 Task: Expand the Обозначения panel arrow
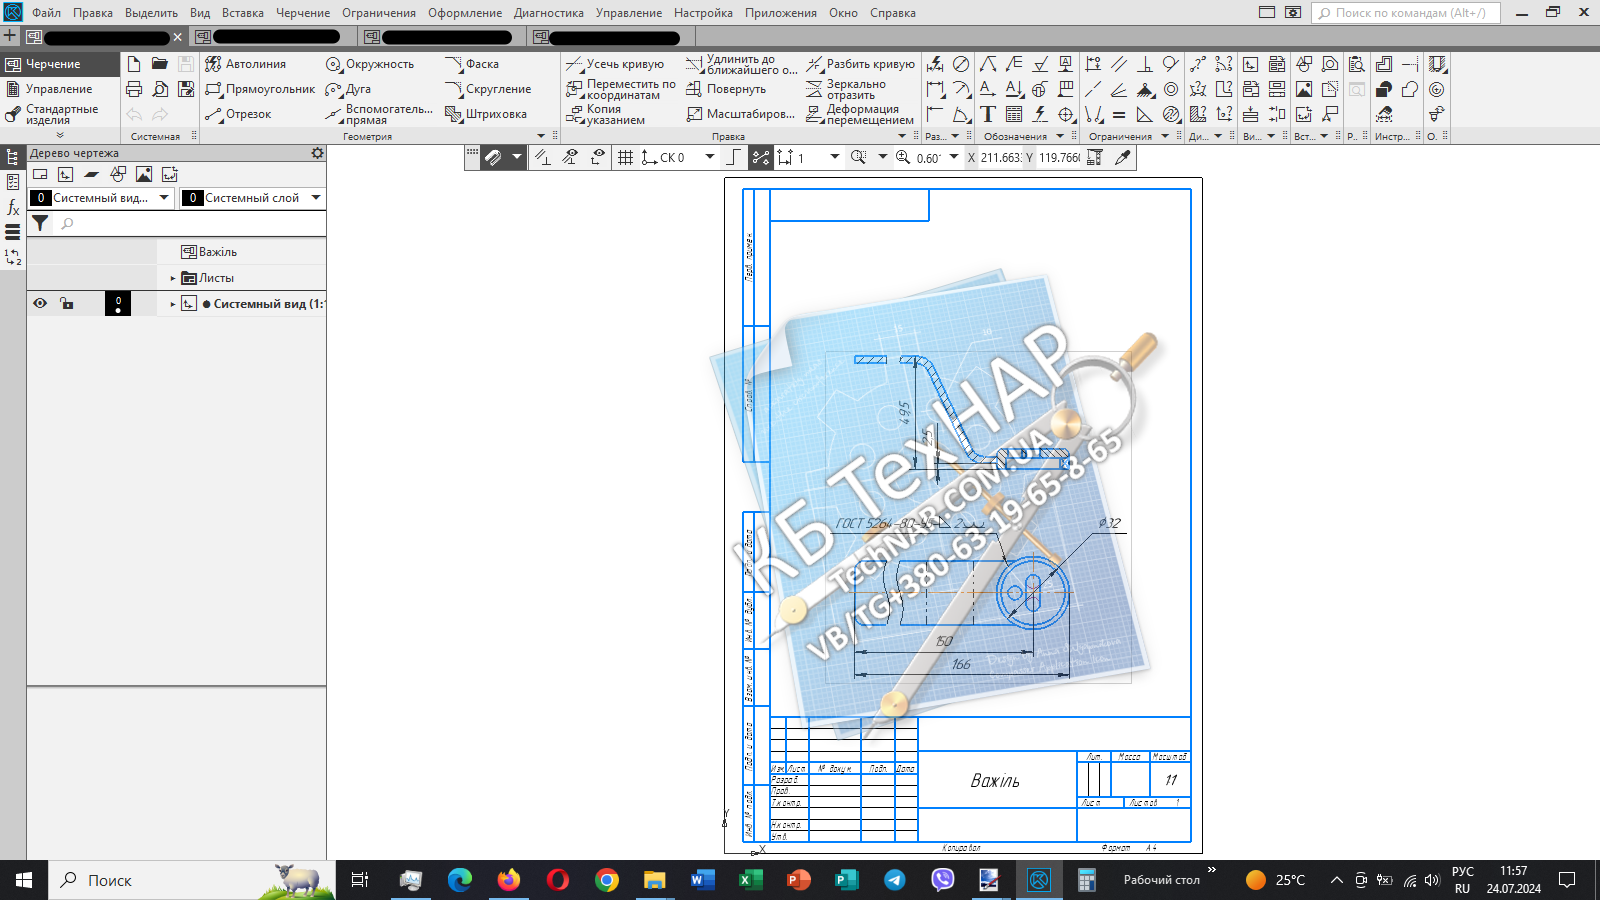1060,136
